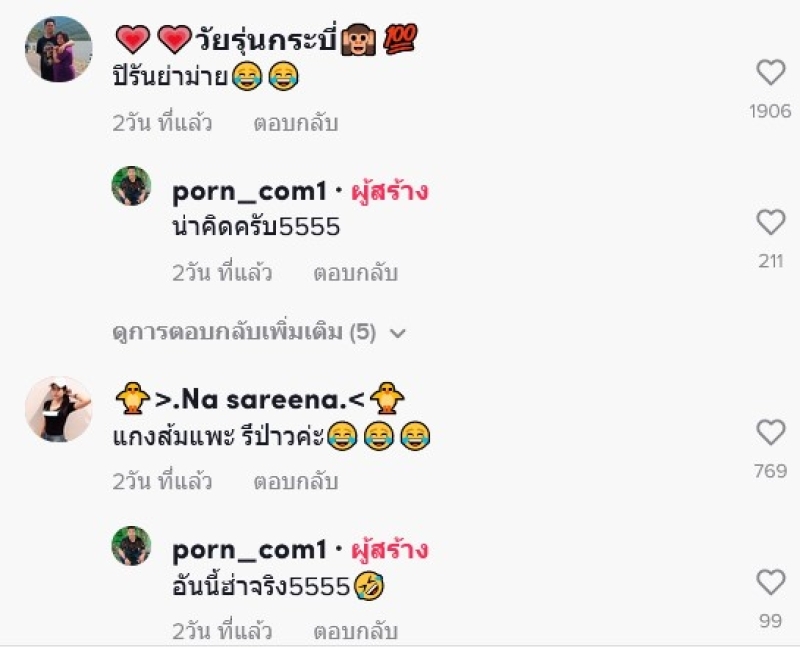Screen dimensions: 800x648
Task: Select the comment text 'ปีรันย่าม่าย'
Action: (170, 77)
